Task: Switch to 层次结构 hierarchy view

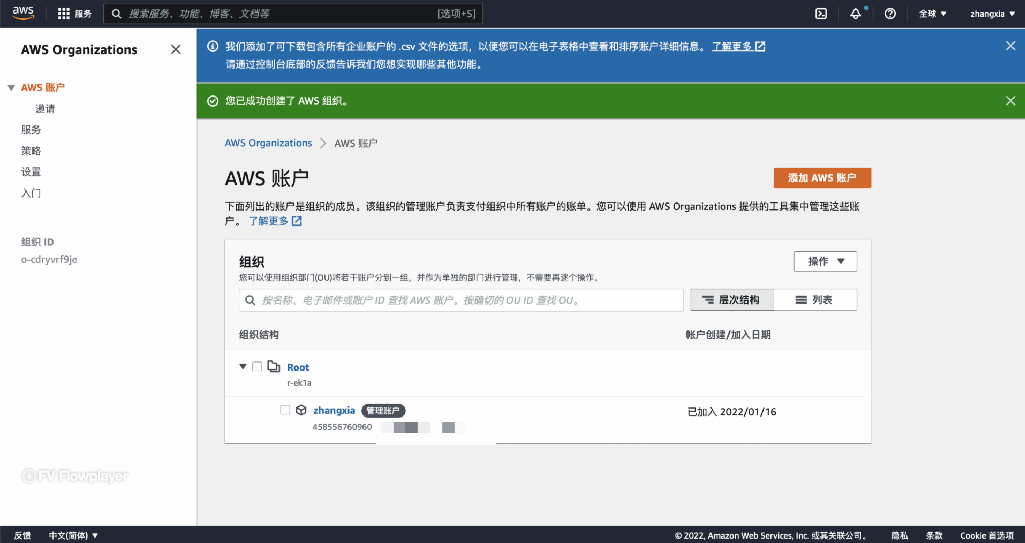Action: [731, 300]
